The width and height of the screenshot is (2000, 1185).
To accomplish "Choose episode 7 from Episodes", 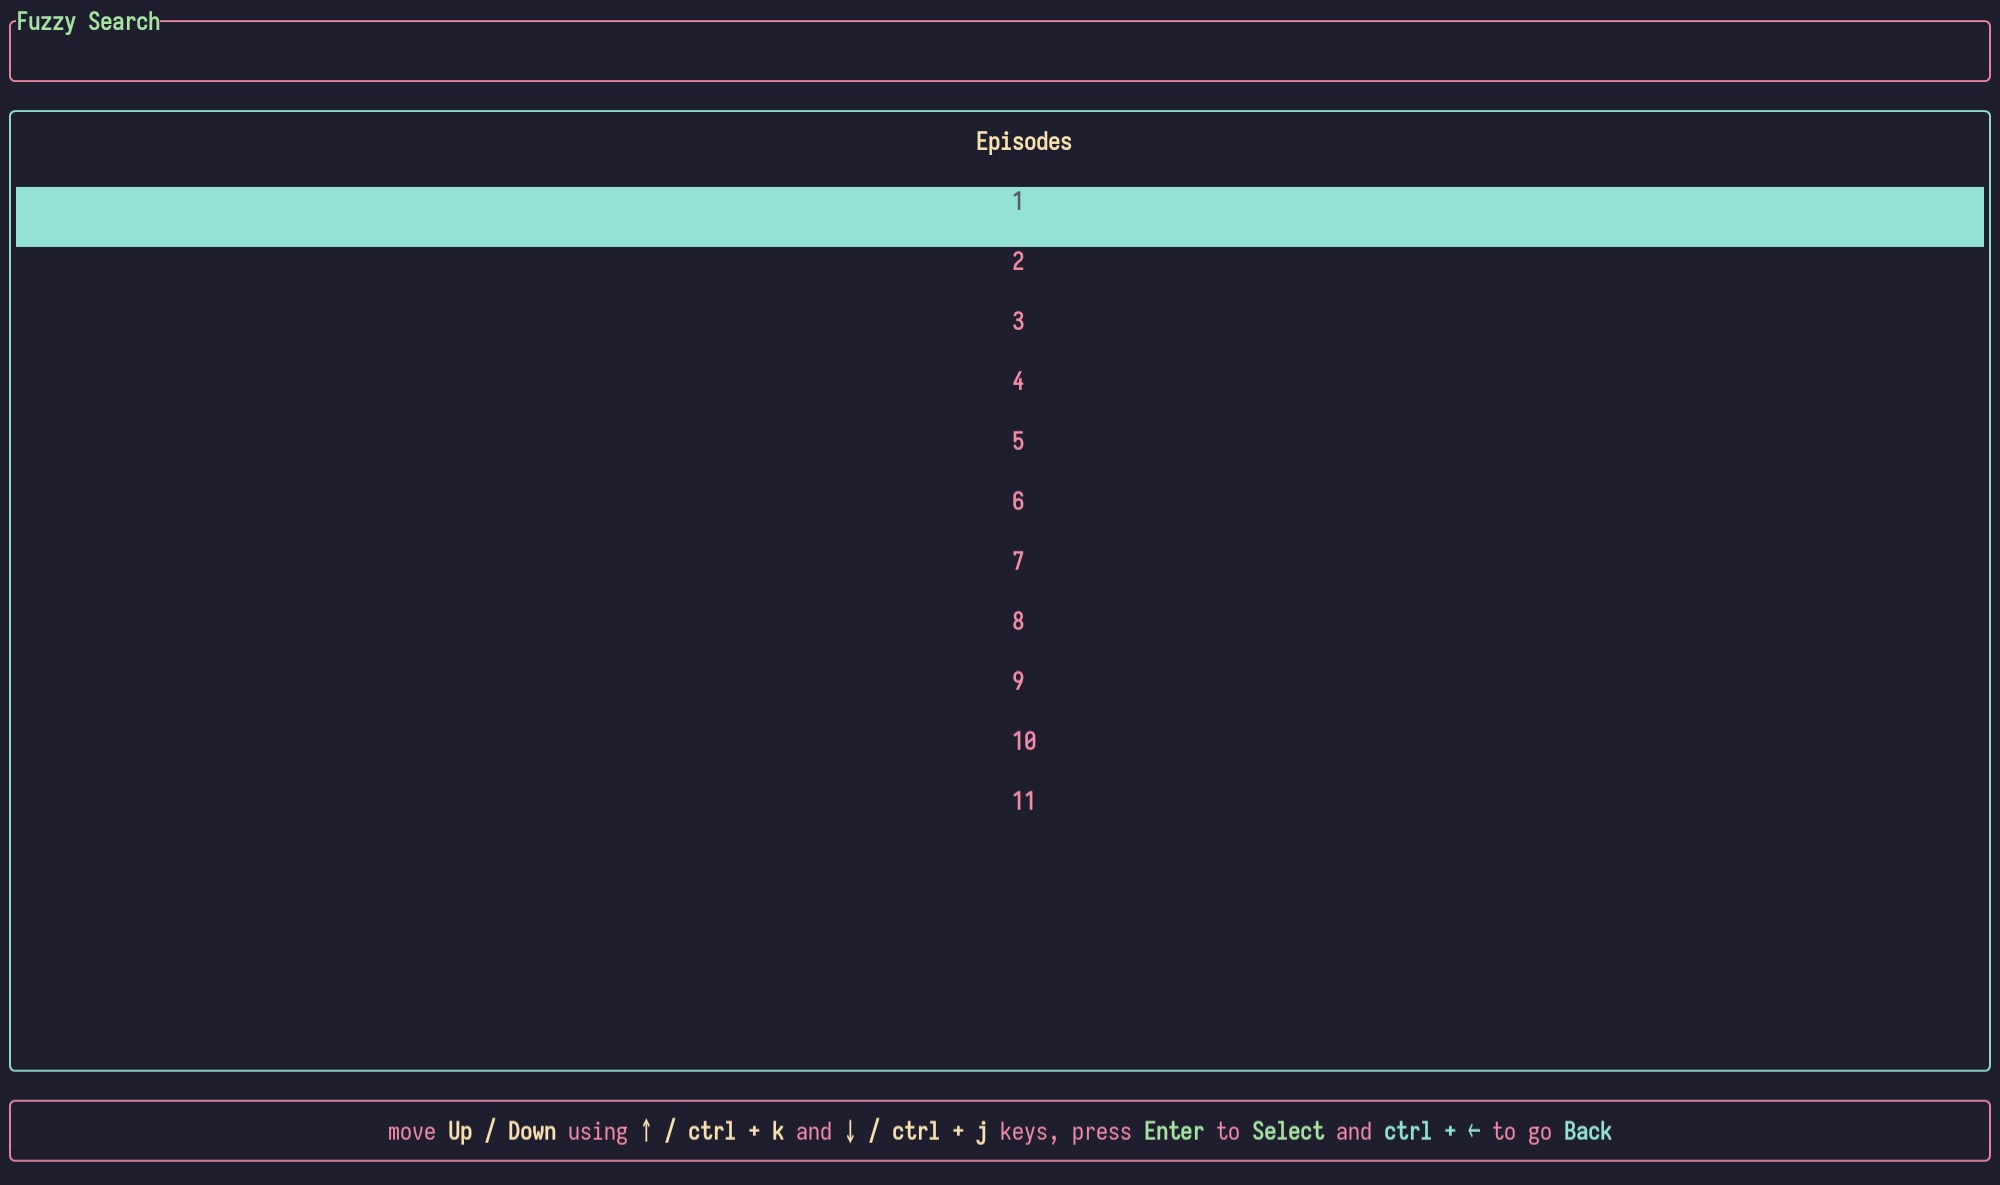I will click(1017, 562).
